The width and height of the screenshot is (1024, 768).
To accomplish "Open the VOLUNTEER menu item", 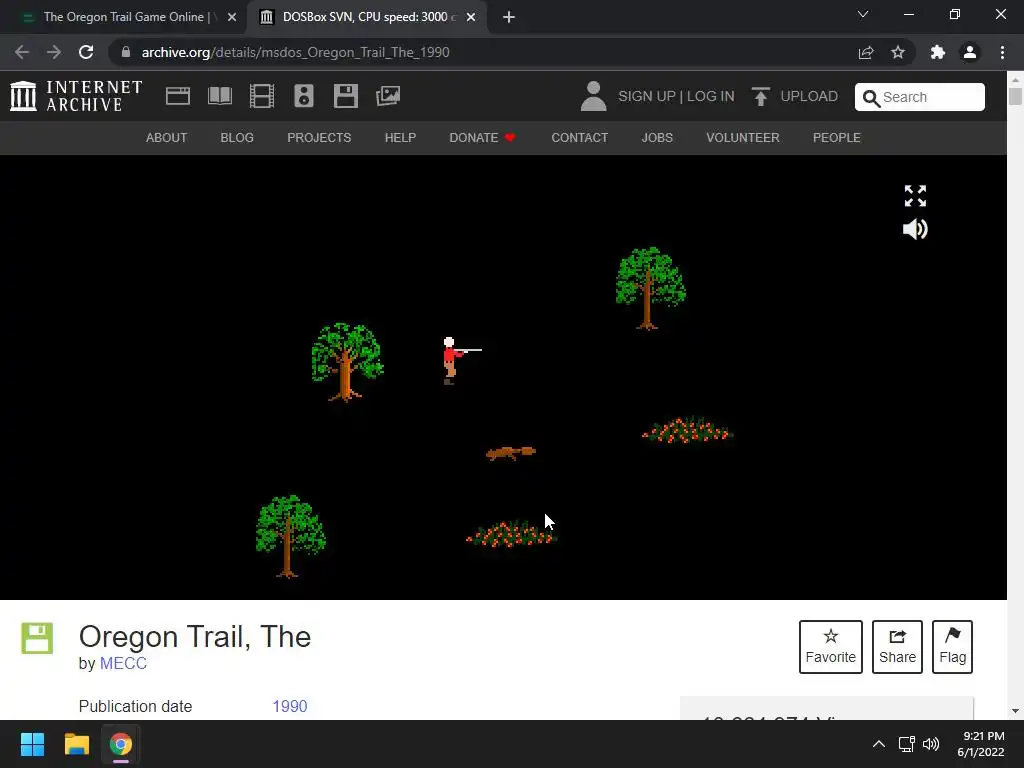I will pyautogui.click(x=743, y=138).
